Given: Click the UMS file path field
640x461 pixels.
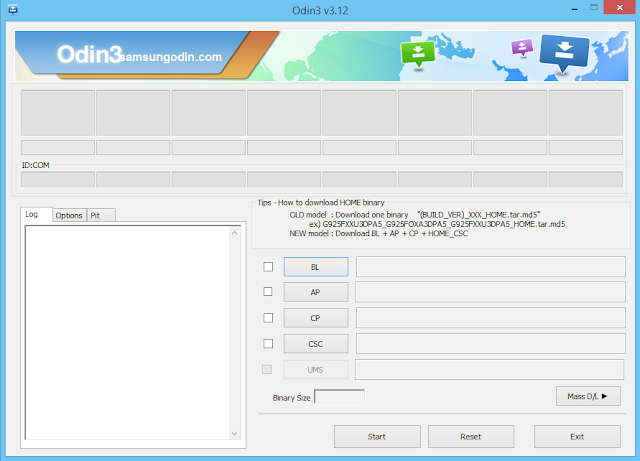Looking at the screenshot, I should 490,369.
